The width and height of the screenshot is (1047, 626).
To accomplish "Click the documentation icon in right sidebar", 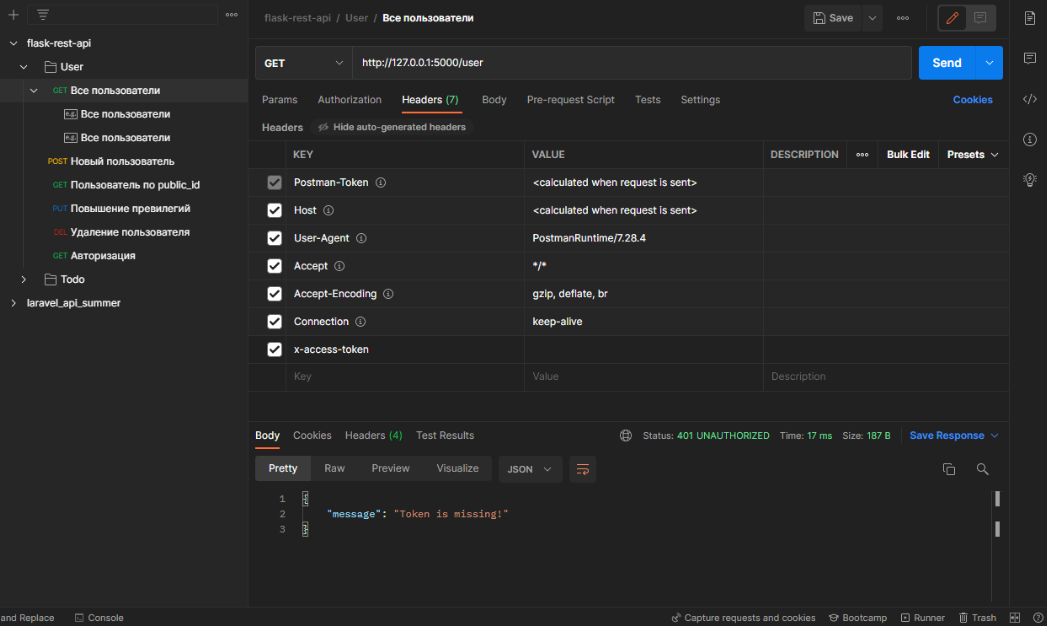I will [1030, 18].
